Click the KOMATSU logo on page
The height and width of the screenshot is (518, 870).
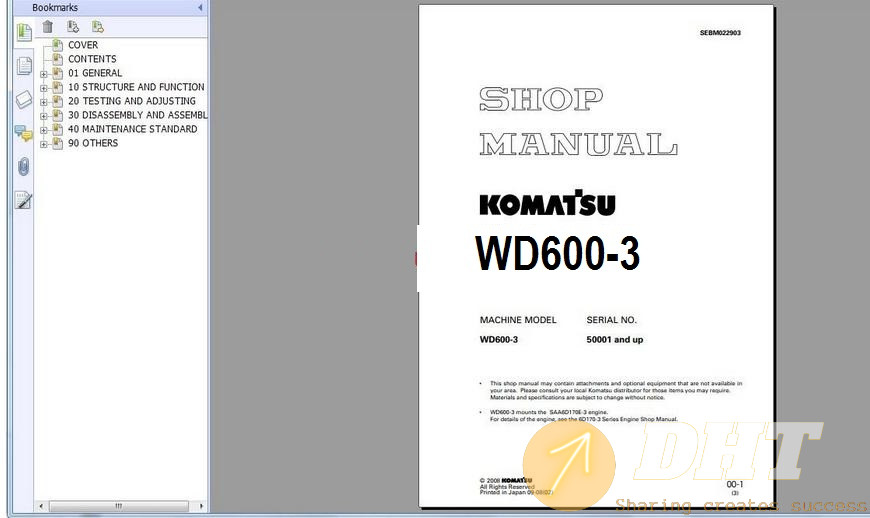pyautogui.click(x=548, y=203)
